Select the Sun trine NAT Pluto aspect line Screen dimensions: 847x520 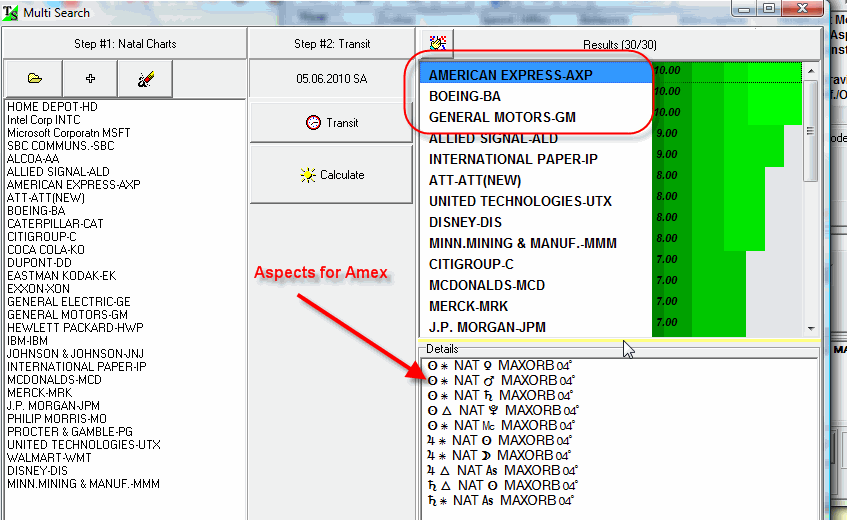click(x=493, y=410)
